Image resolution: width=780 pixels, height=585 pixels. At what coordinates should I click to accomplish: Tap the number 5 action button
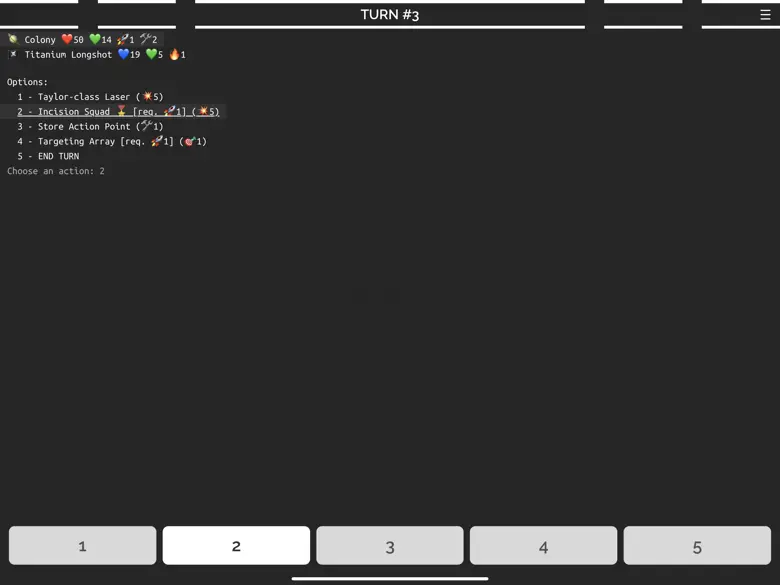point(697,546)
